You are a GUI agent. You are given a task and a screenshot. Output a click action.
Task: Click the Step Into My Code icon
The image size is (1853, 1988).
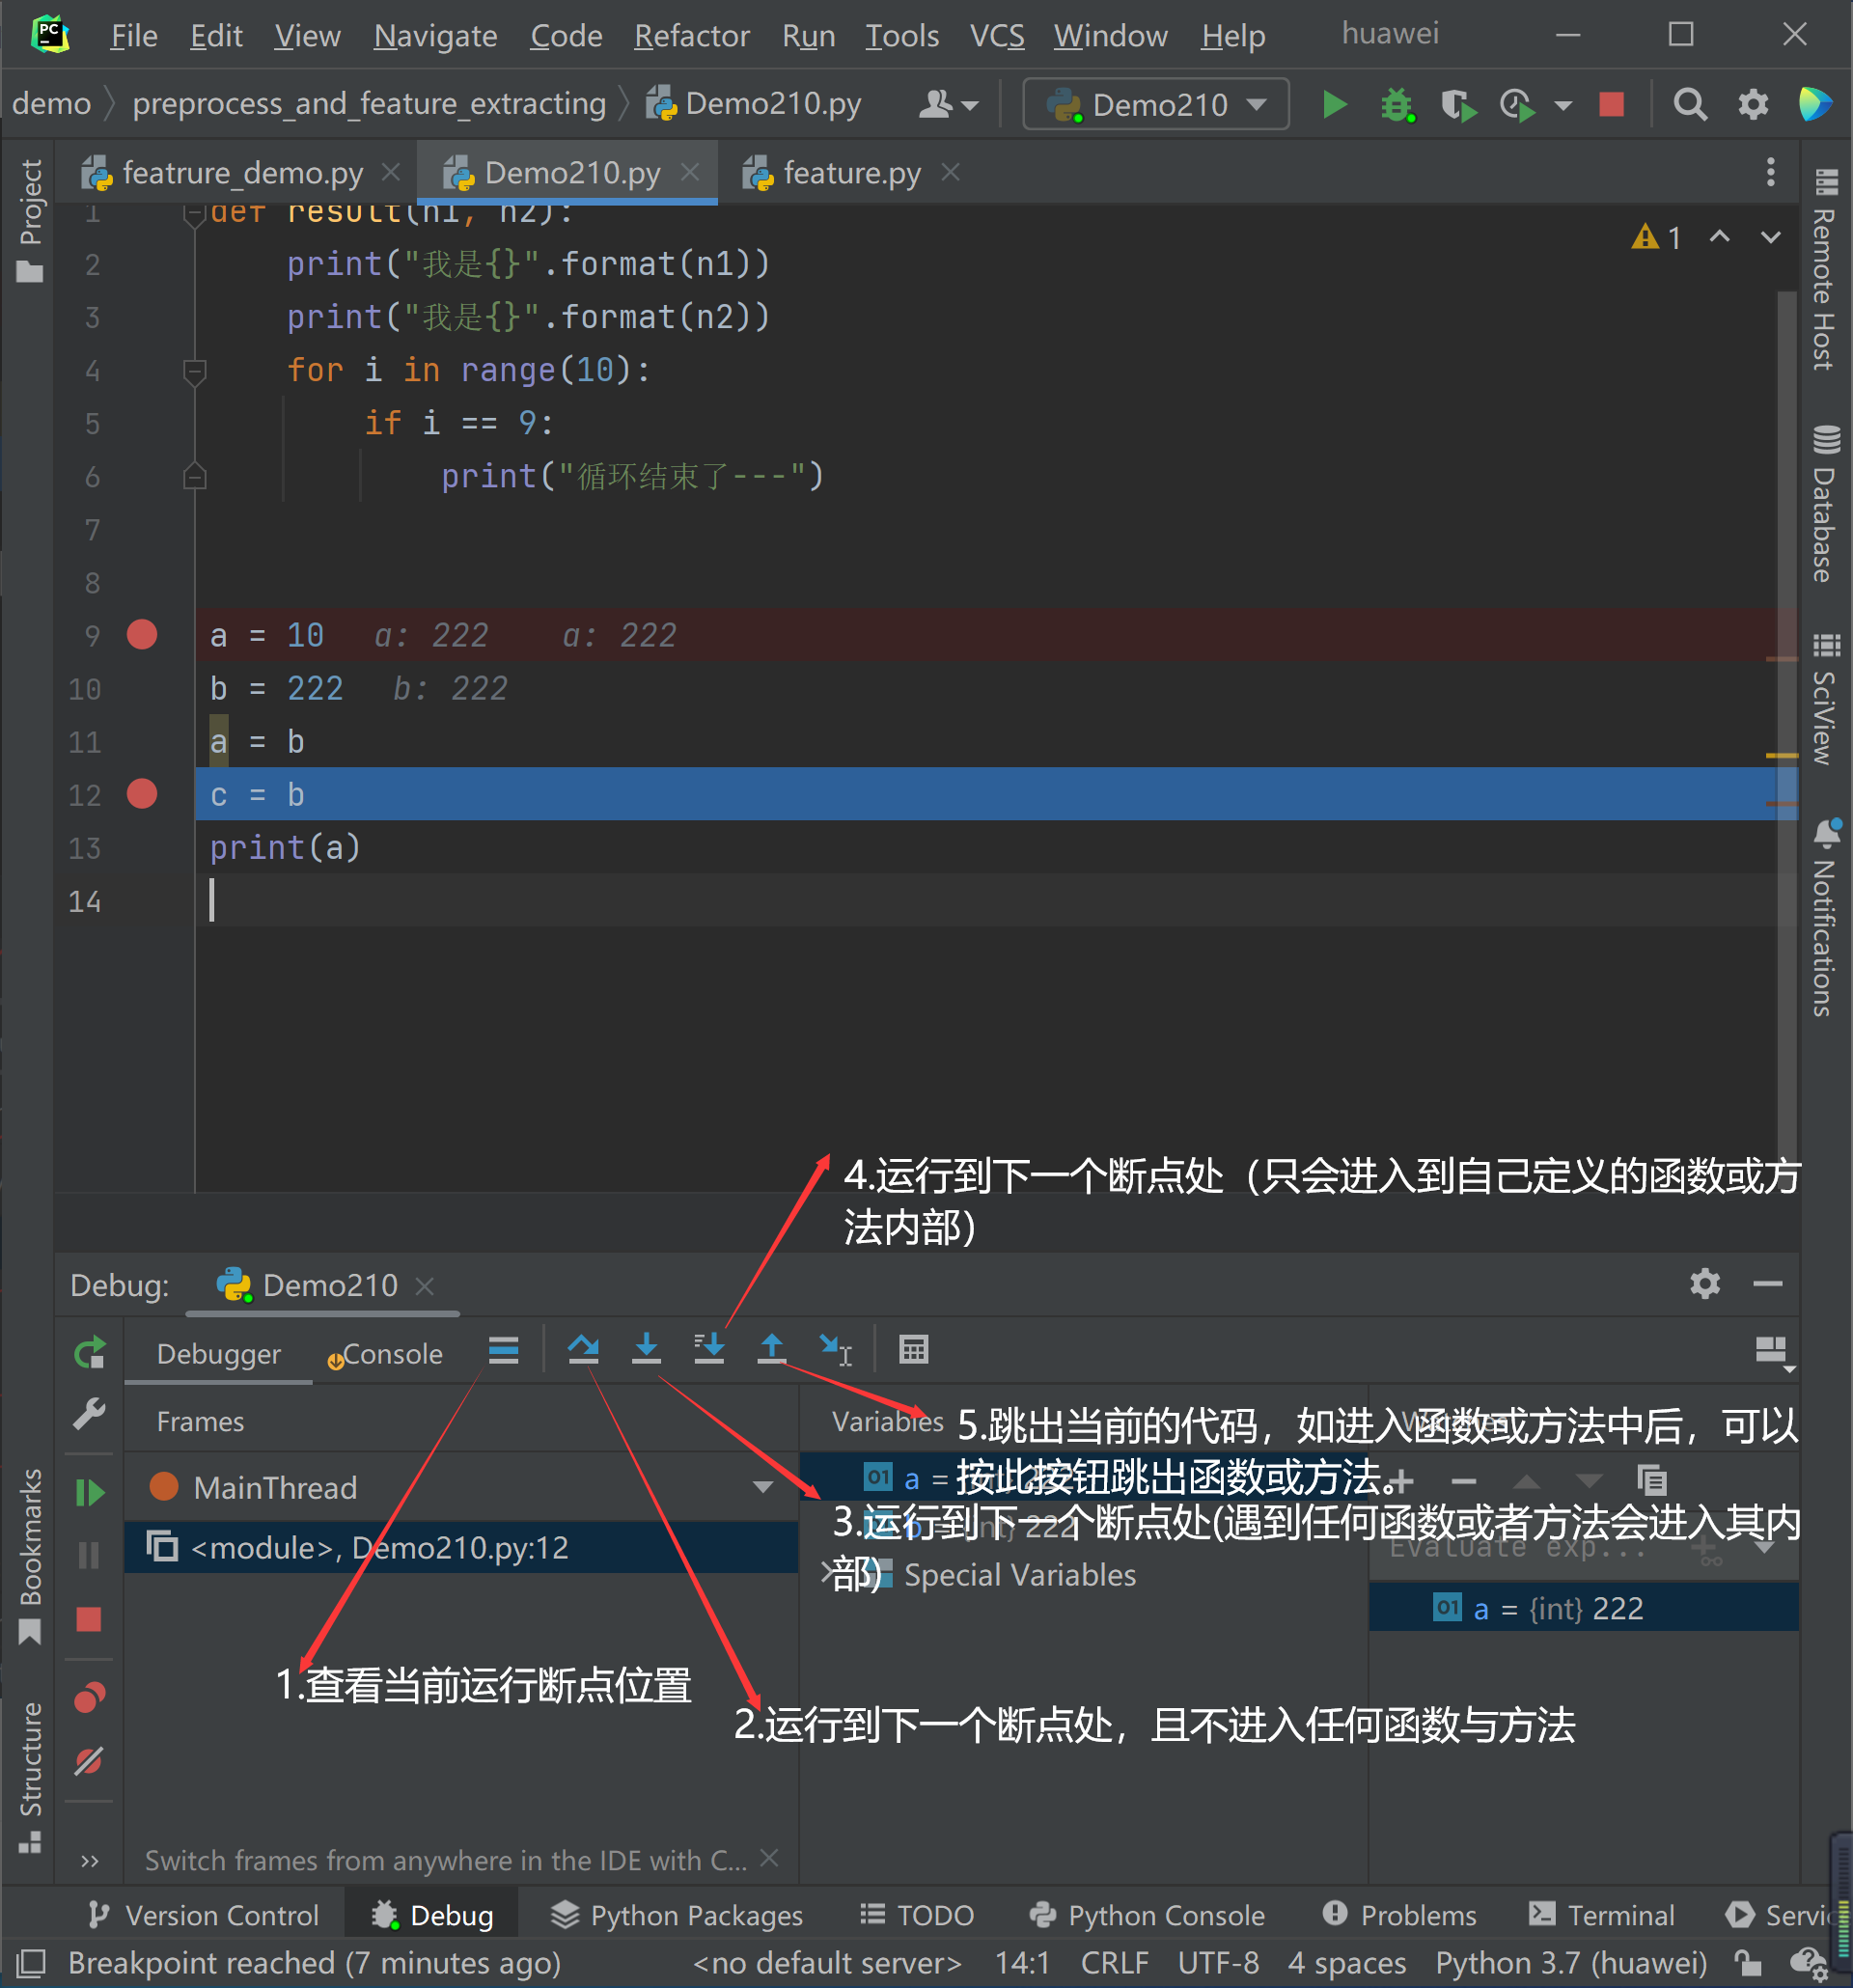point(708,1351)
